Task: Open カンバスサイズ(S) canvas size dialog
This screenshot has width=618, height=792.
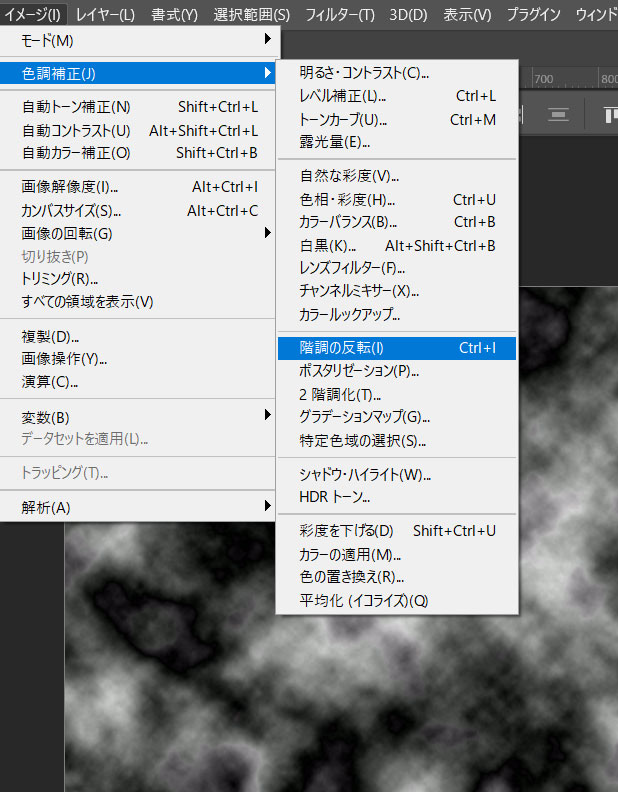Action: tap(71, 210)
